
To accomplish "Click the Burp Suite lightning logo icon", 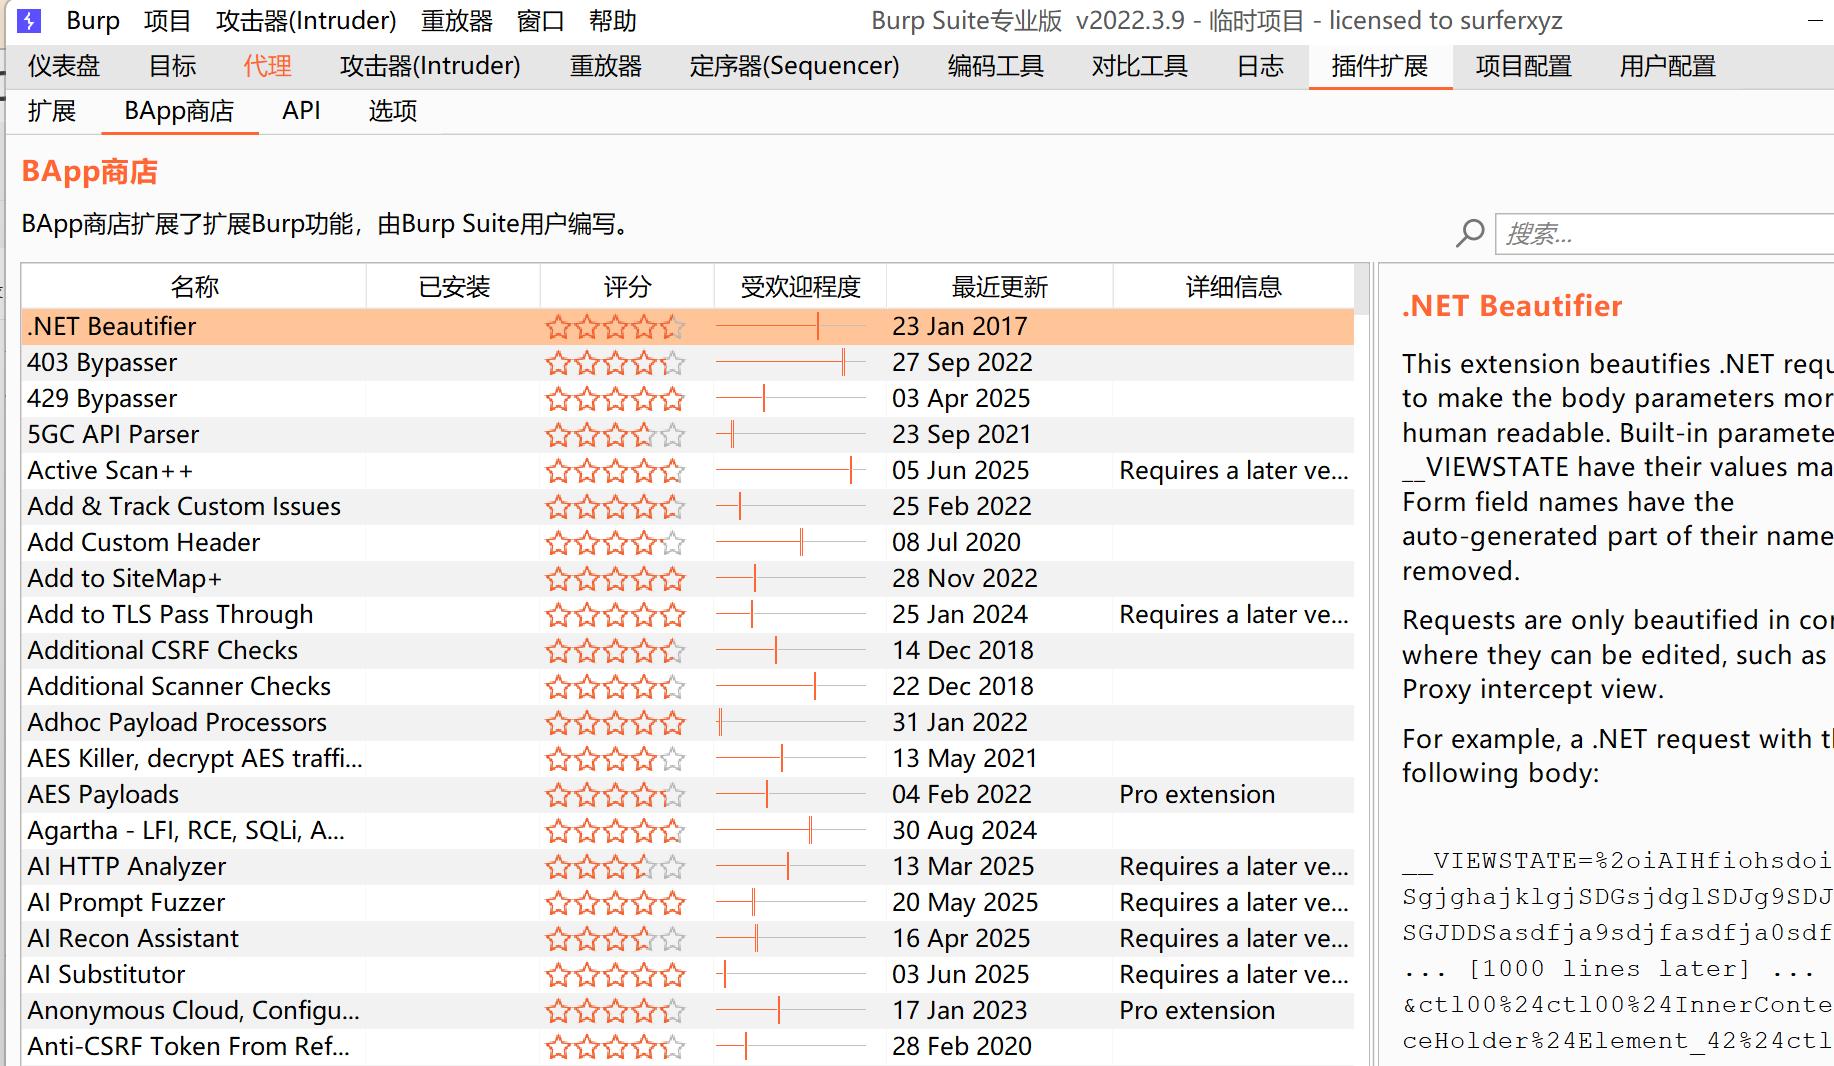I will (x=30, y=20).
